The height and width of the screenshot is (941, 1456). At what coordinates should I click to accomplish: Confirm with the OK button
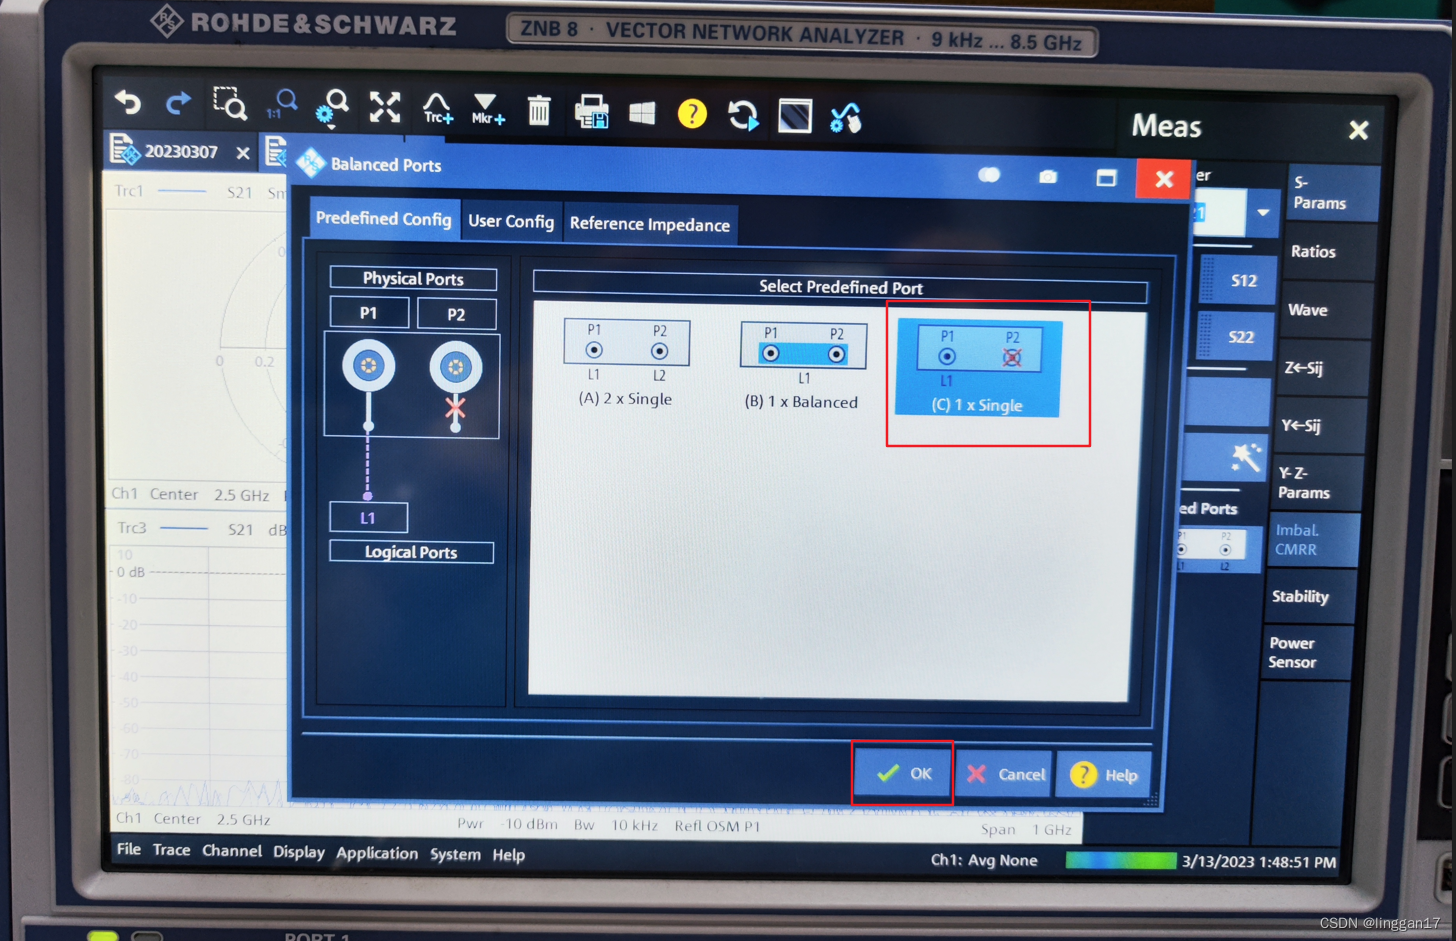click(903, 773)
